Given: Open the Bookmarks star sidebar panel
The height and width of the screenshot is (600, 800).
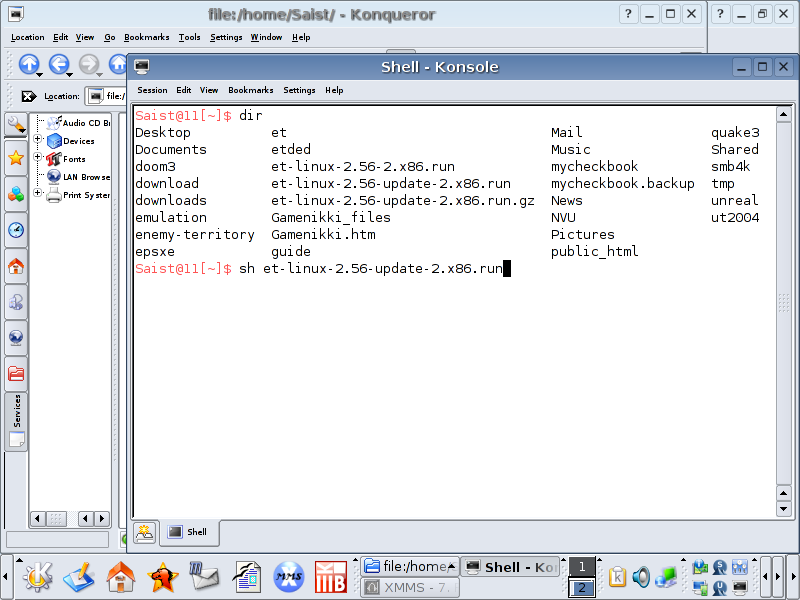Looking at the screenshot, I should pyautogui.click(x=16, y=158).
